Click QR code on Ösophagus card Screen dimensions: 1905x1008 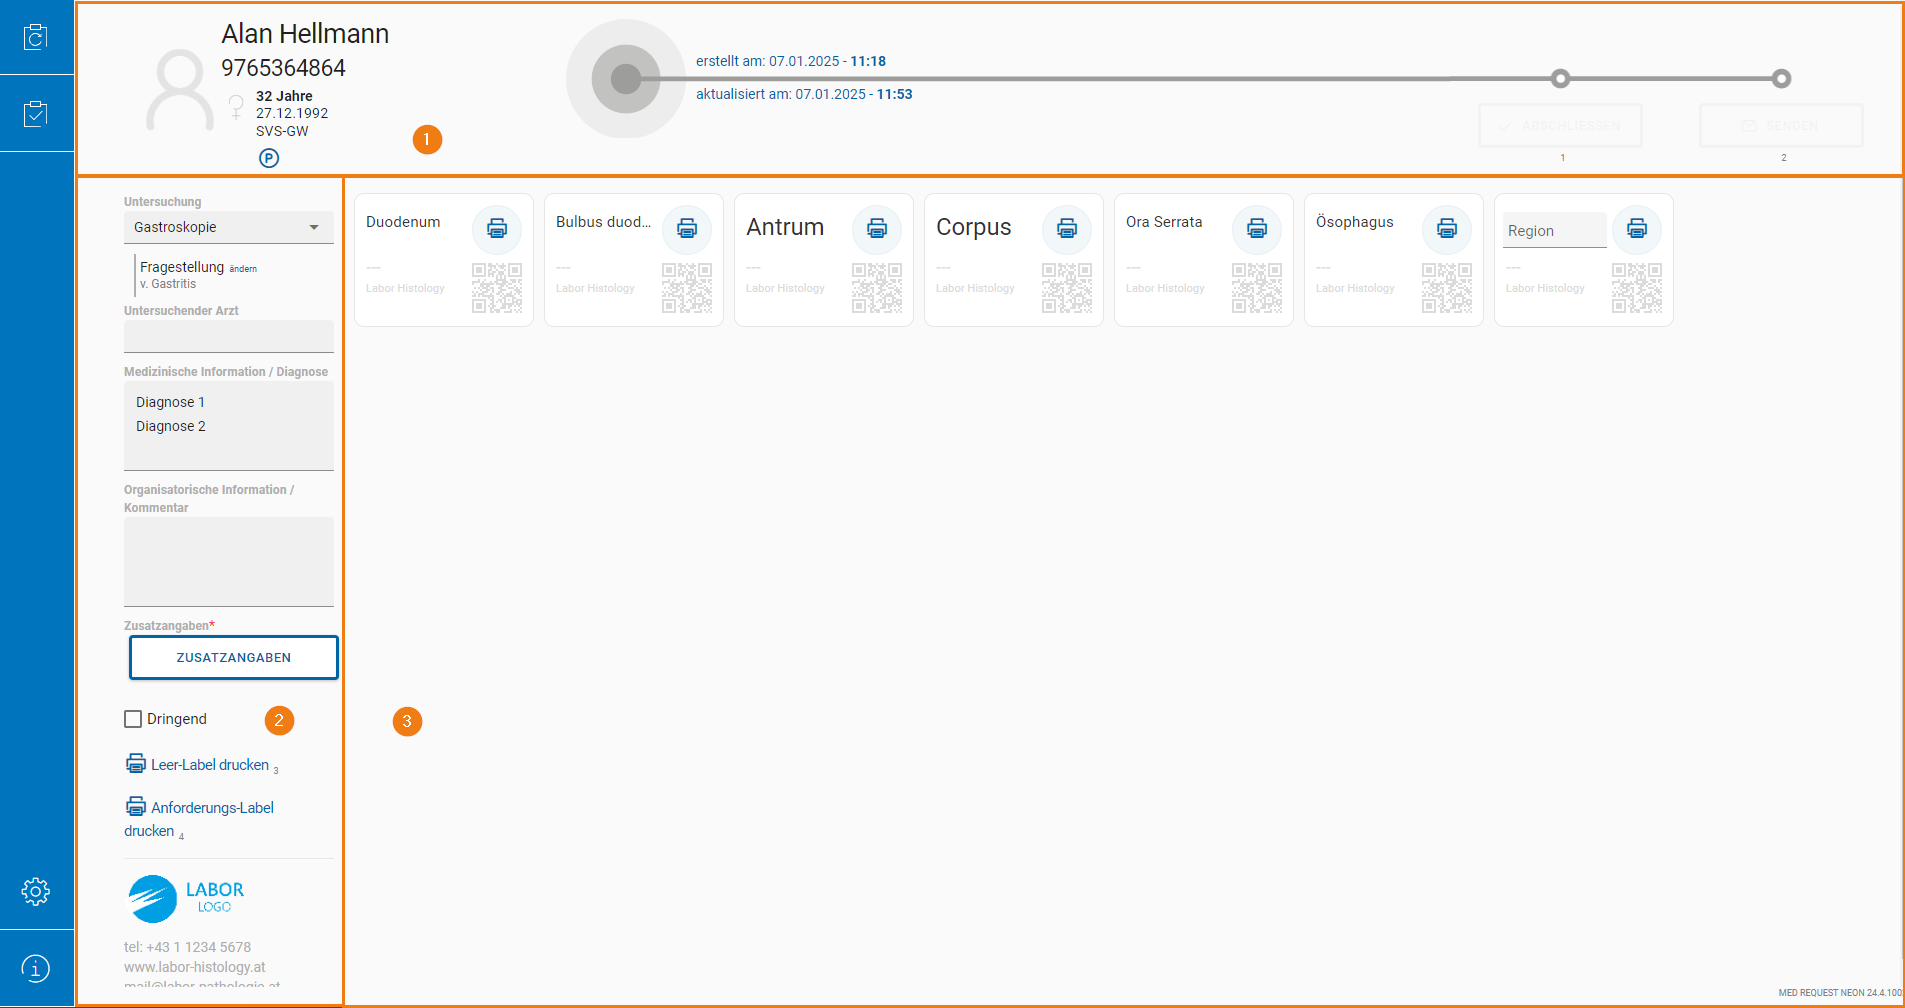tap(1447, 288)
